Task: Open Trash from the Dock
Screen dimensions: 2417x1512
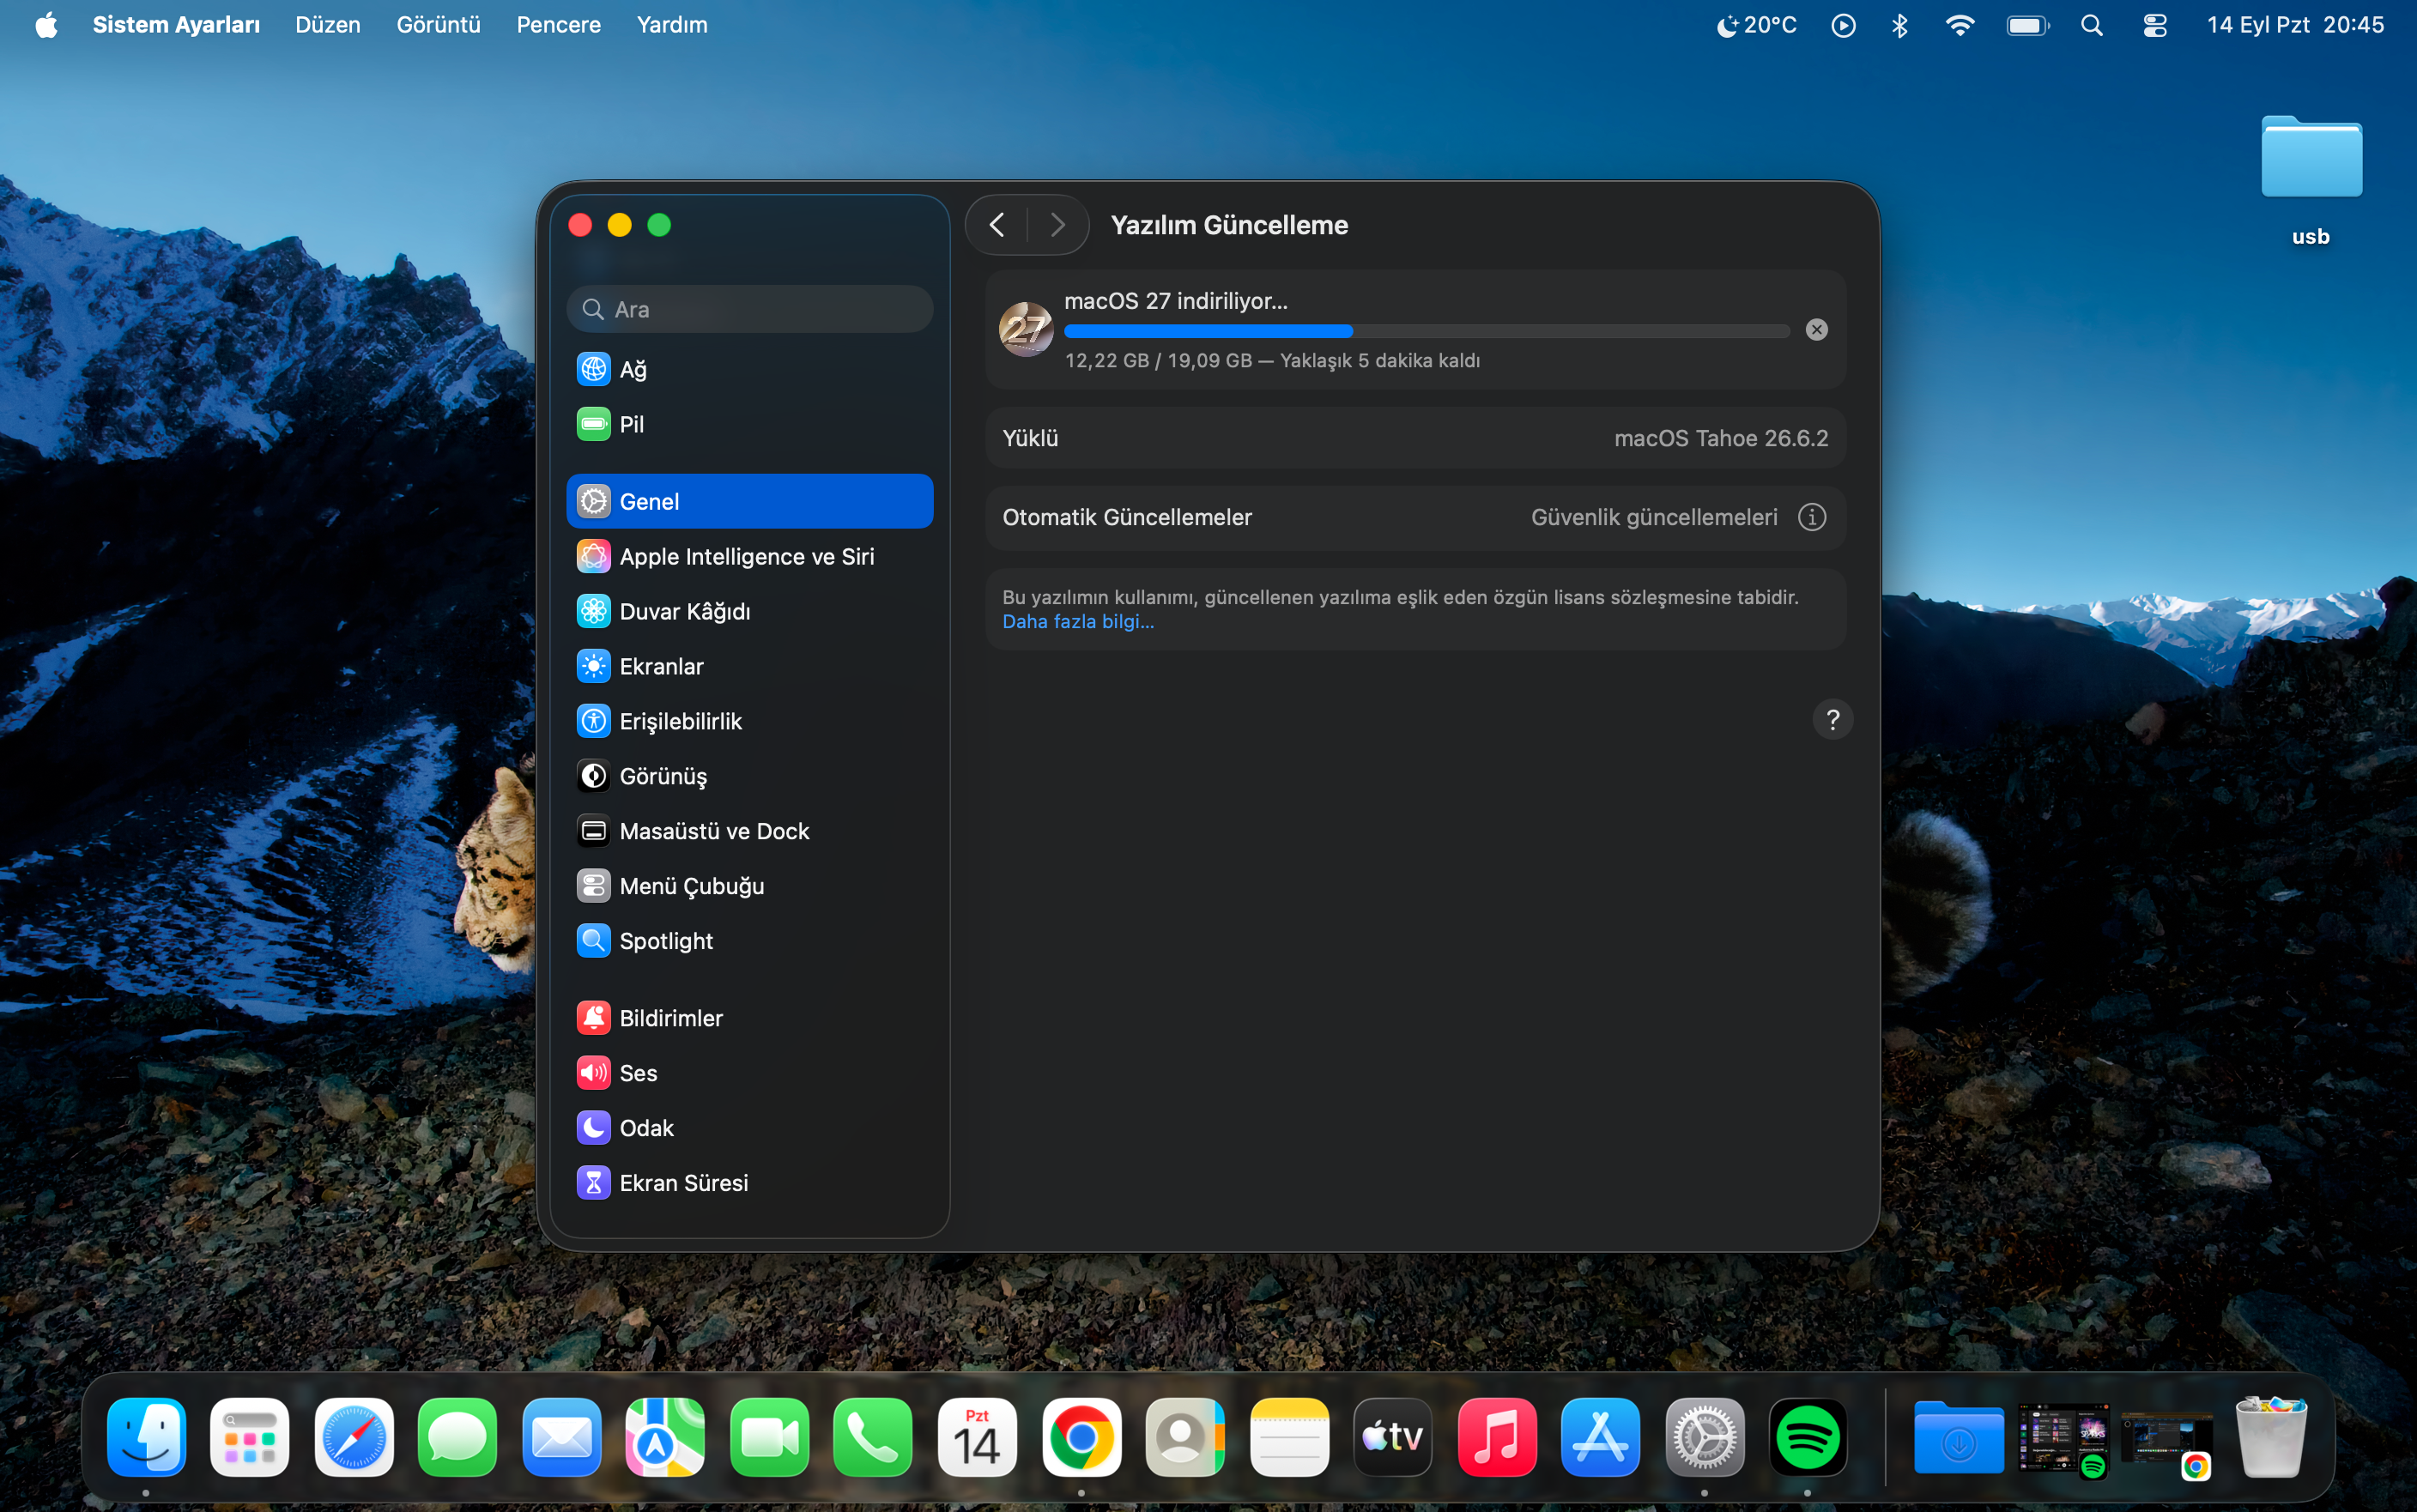Action: pos(2270,1437)
